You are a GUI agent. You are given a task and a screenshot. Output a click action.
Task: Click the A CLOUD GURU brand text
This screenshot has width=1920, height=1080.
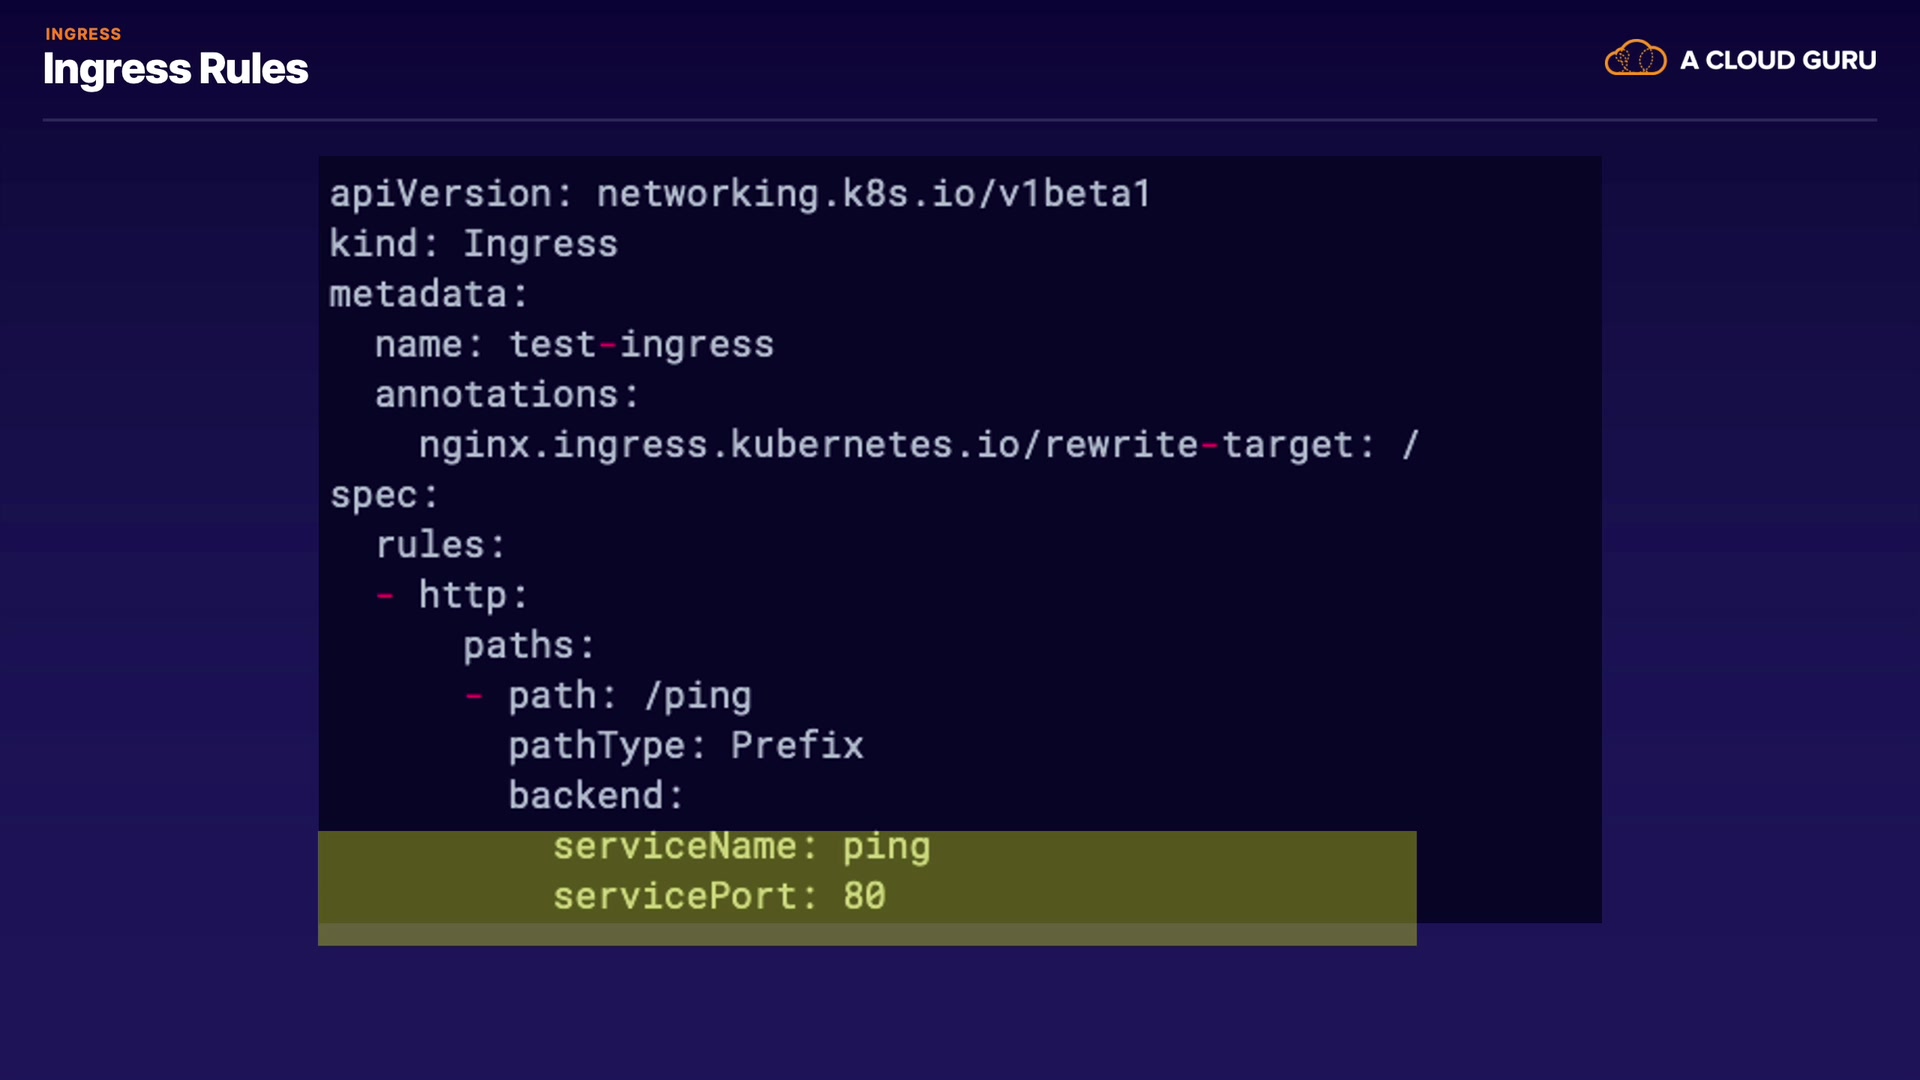[1777, 60]
